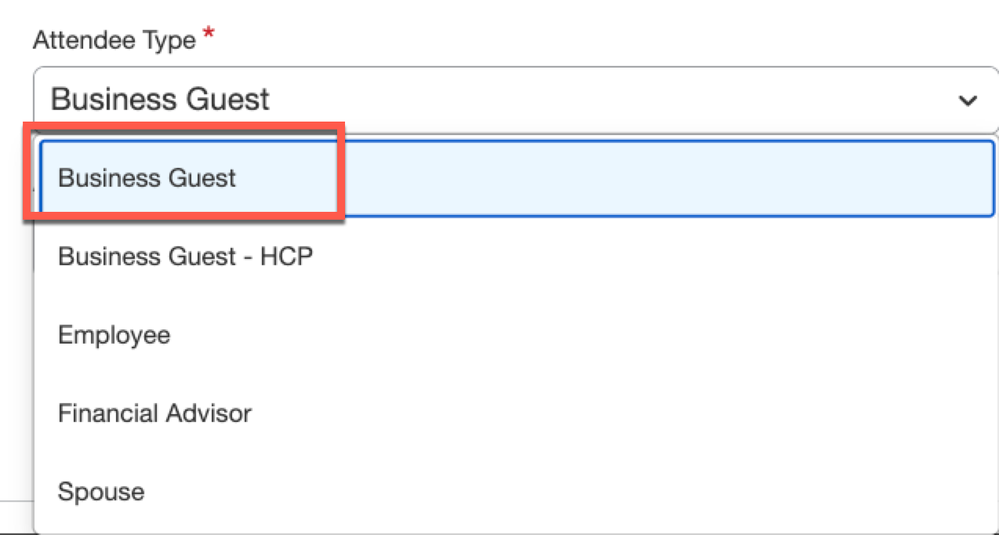Click the Attendee Type field label
Screen dimensions: 999x535
click(114, 41)
